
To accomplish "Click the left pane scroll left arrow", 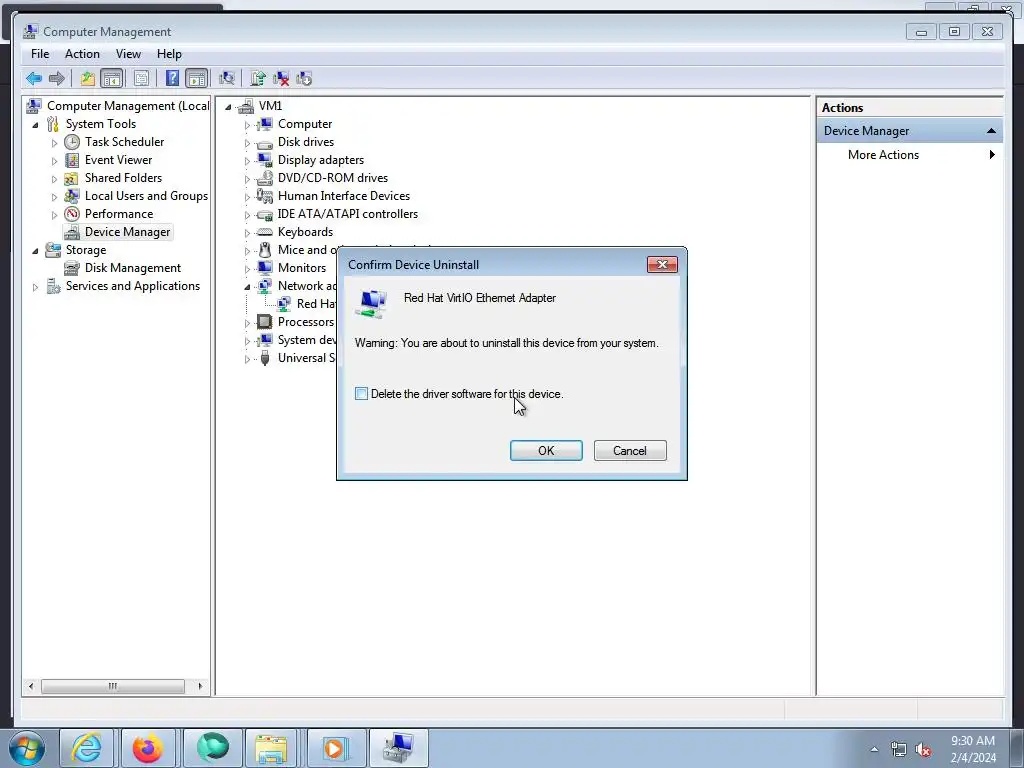I will point(31,686).
